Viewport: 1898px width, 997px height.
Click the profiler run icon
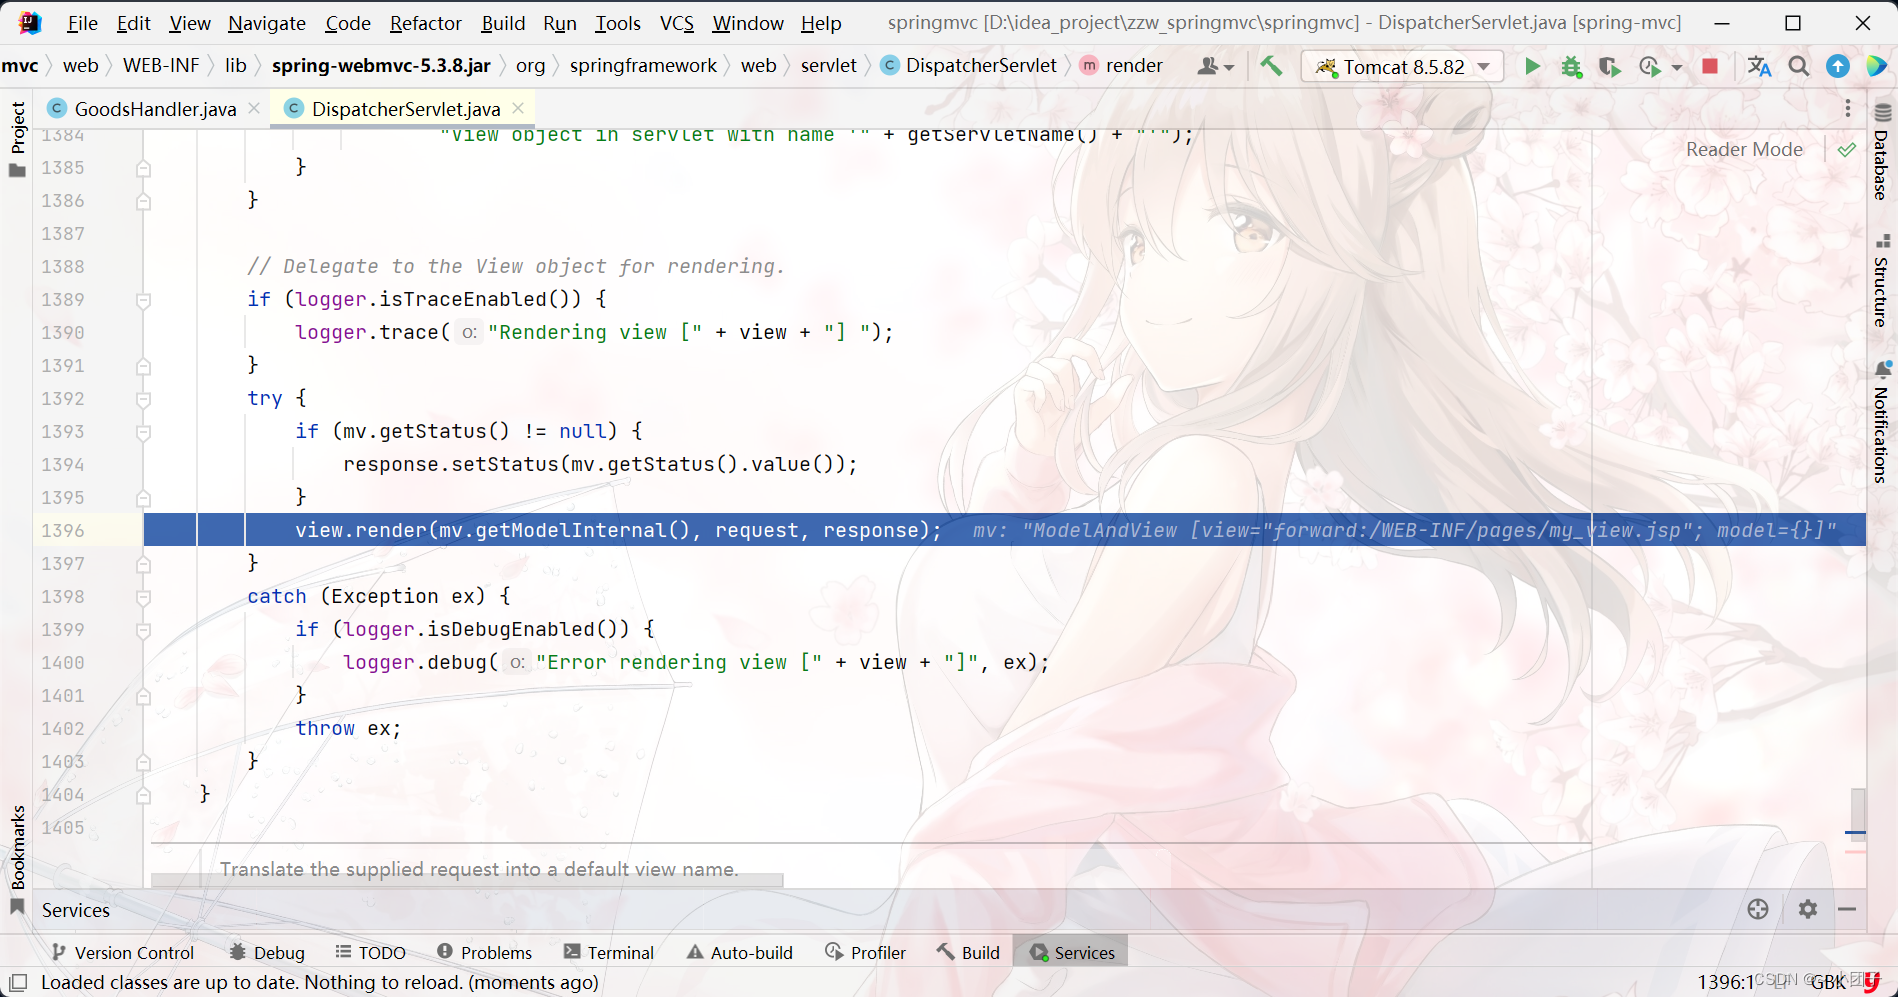click(x=1649, y=66)
